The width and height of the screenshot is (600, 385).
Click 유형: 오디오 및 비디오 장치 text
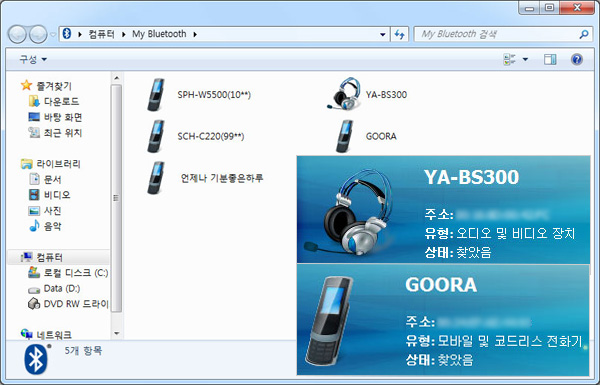tap(500, 233)
